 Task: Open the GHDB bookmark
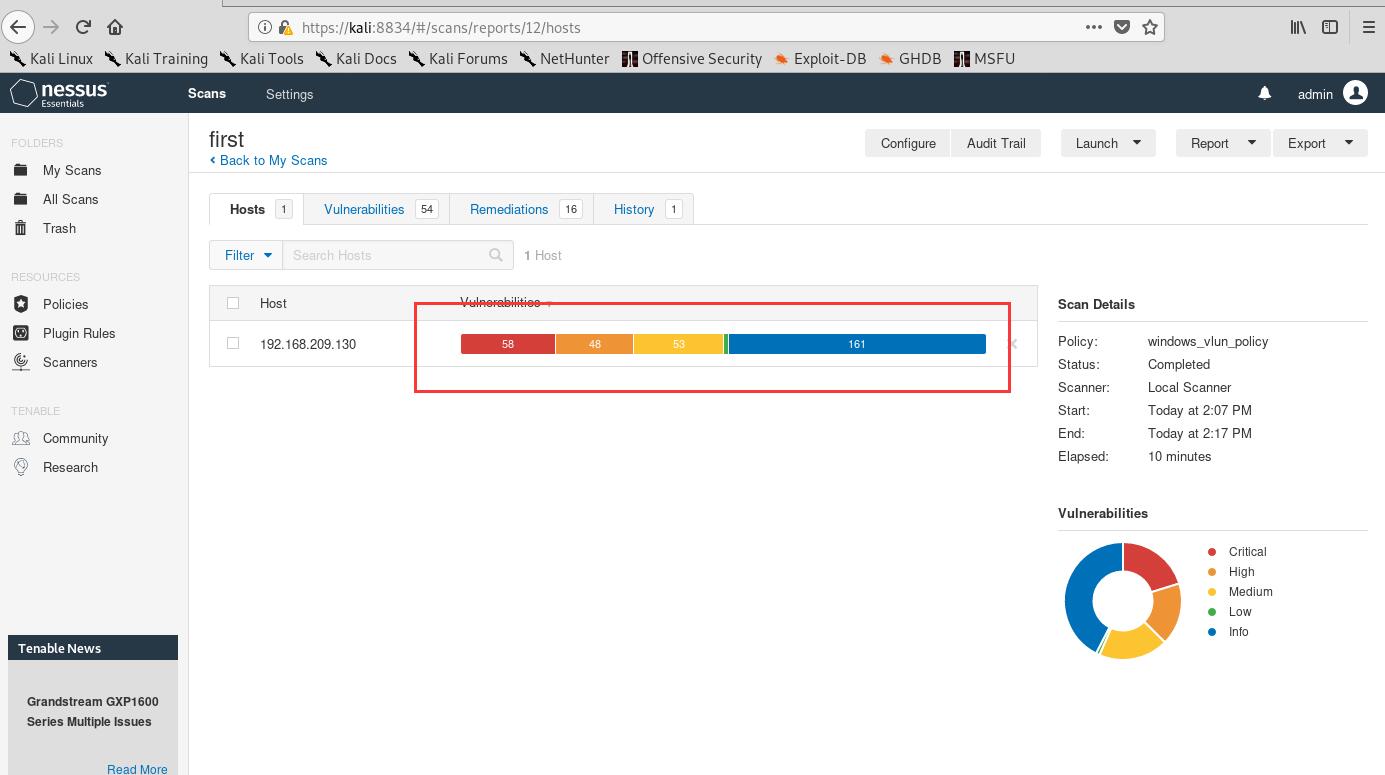click(909, 58)
